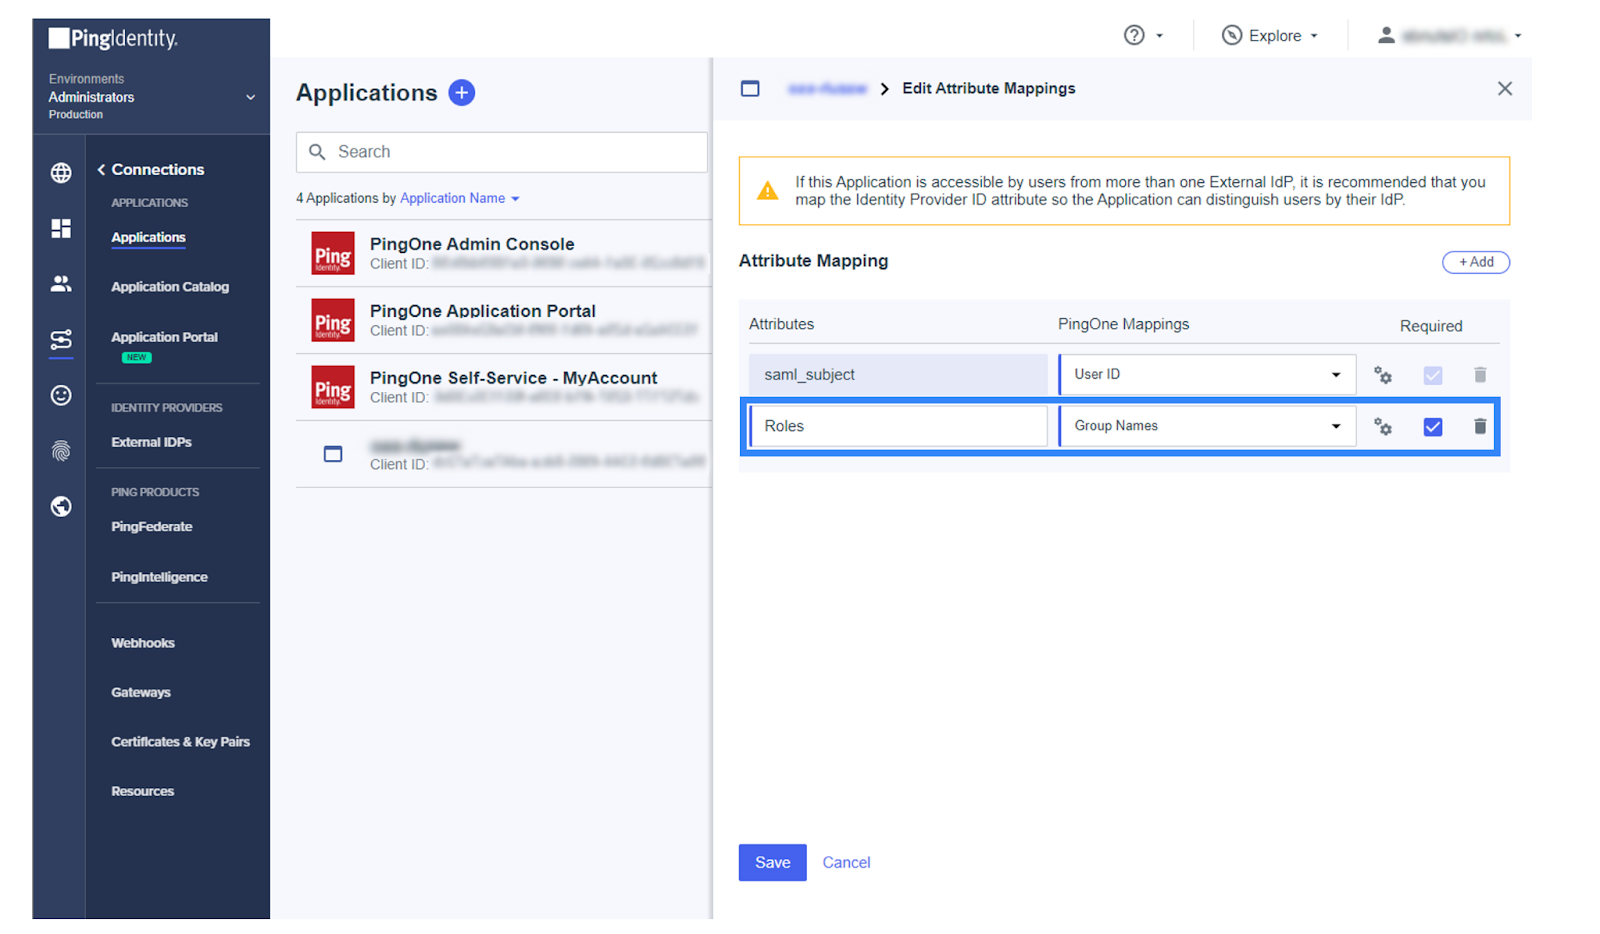Click the PingOne Admin Console Ping logo
The height and width of the screenshot is (934, 1600).
[333, 253]
